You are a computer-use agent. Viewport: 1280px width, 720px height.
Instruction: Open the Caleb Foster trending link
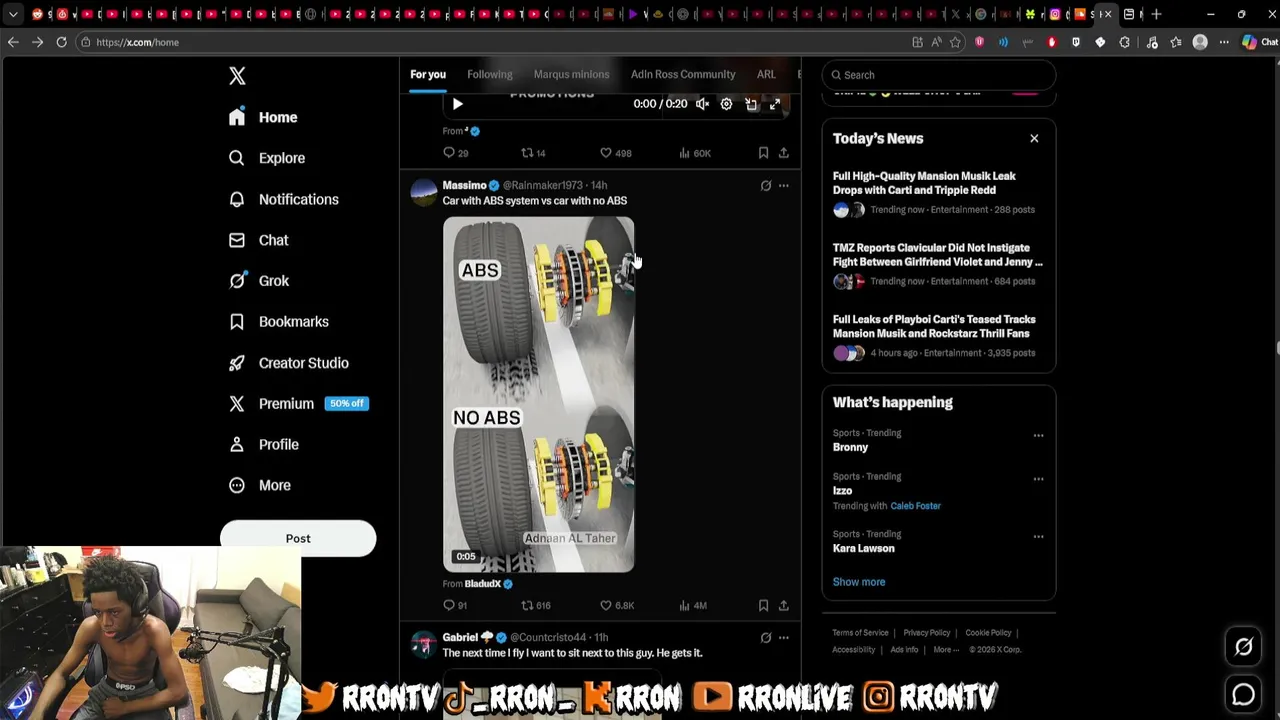[x=915, y=506]
